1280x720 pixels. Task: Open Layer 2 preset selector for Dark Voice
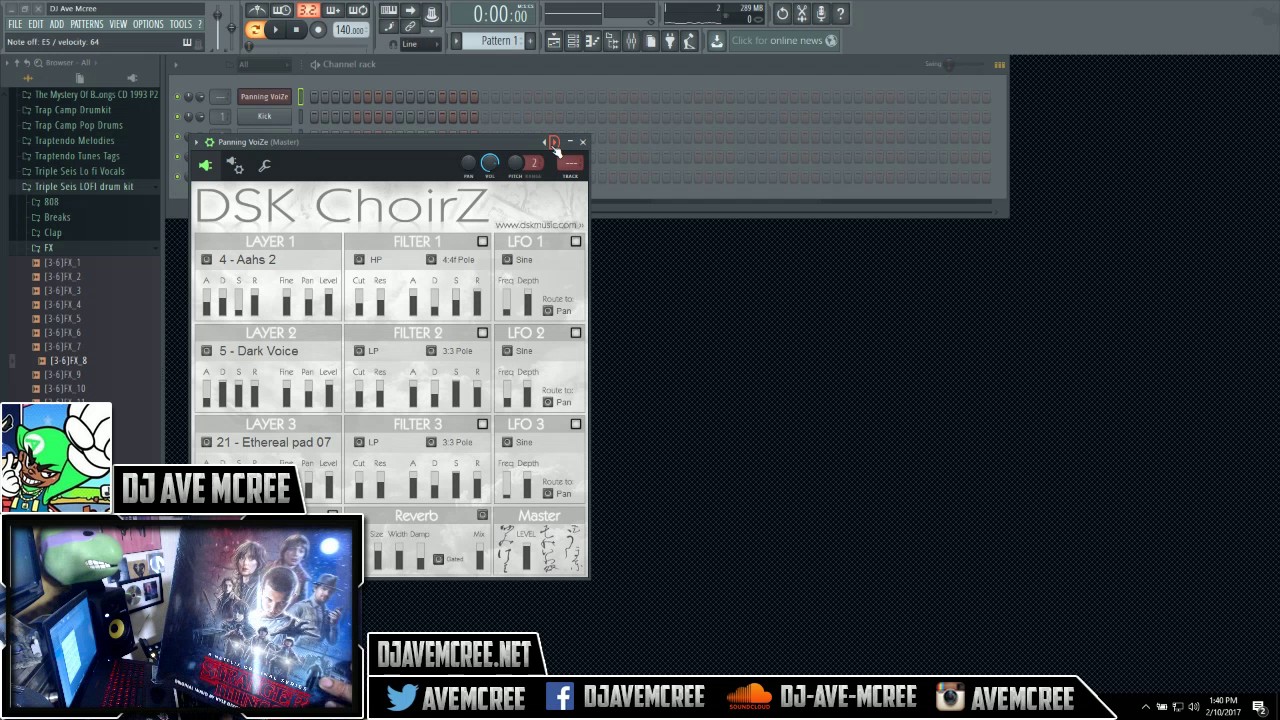coord(206,351)
